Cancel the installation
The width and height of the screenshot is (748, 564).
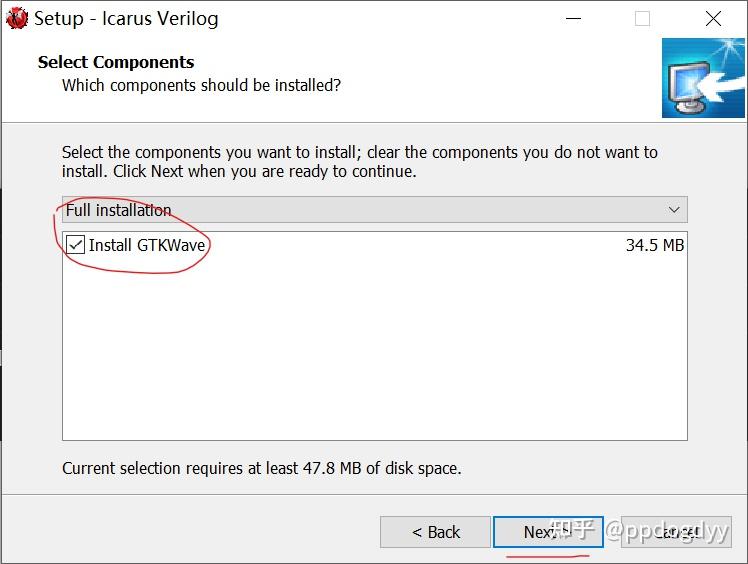pyautogui.click(x=677, y=532)
